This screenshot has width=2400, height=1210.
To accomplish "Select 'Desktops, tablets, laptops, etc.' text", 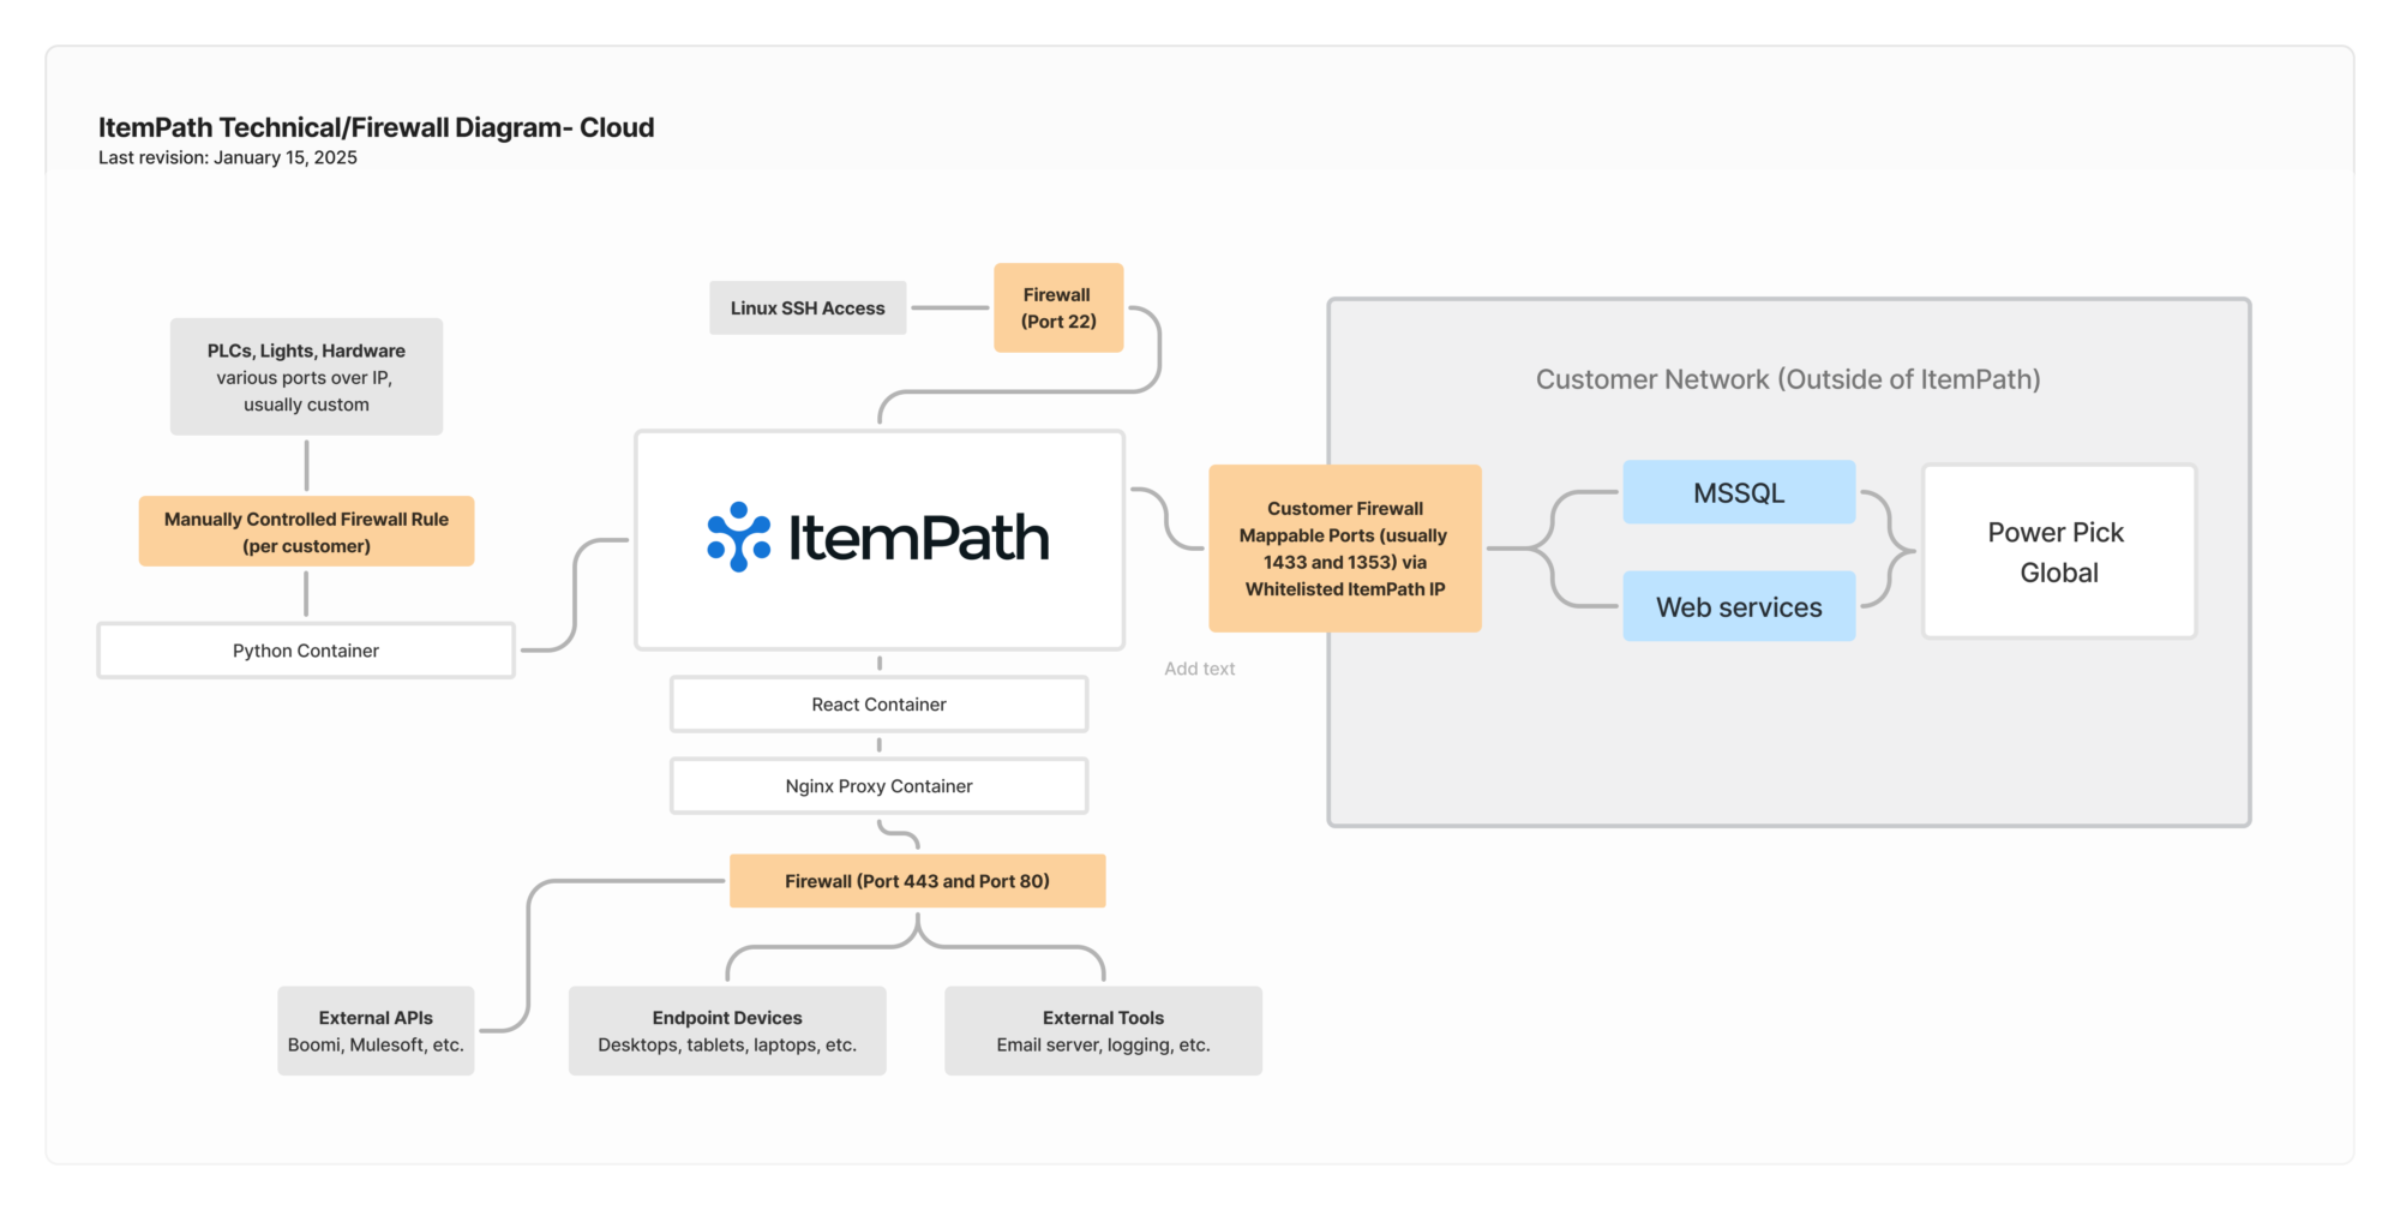I will [727, 1045].
